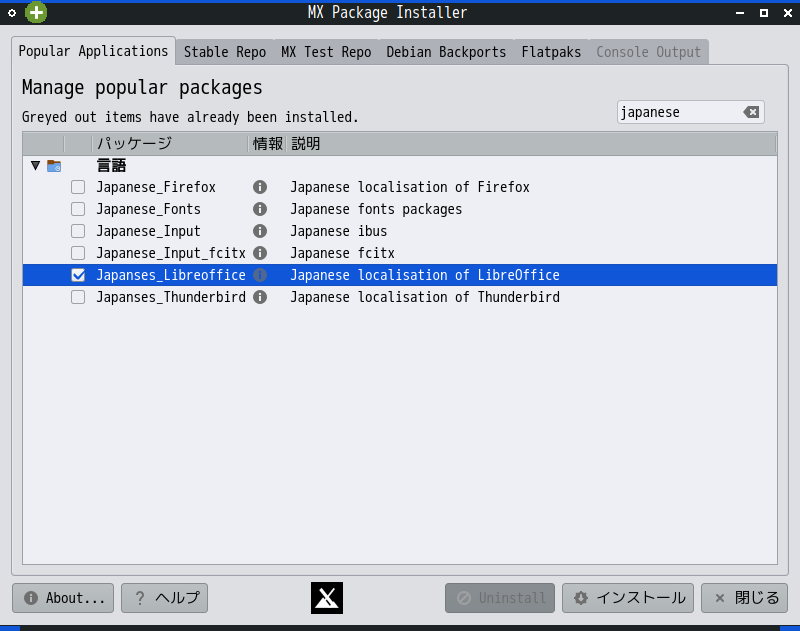This screenshot has height=631, width=800.
Task: Open the Stable Repo tab
Action: (x=225, y=52)
